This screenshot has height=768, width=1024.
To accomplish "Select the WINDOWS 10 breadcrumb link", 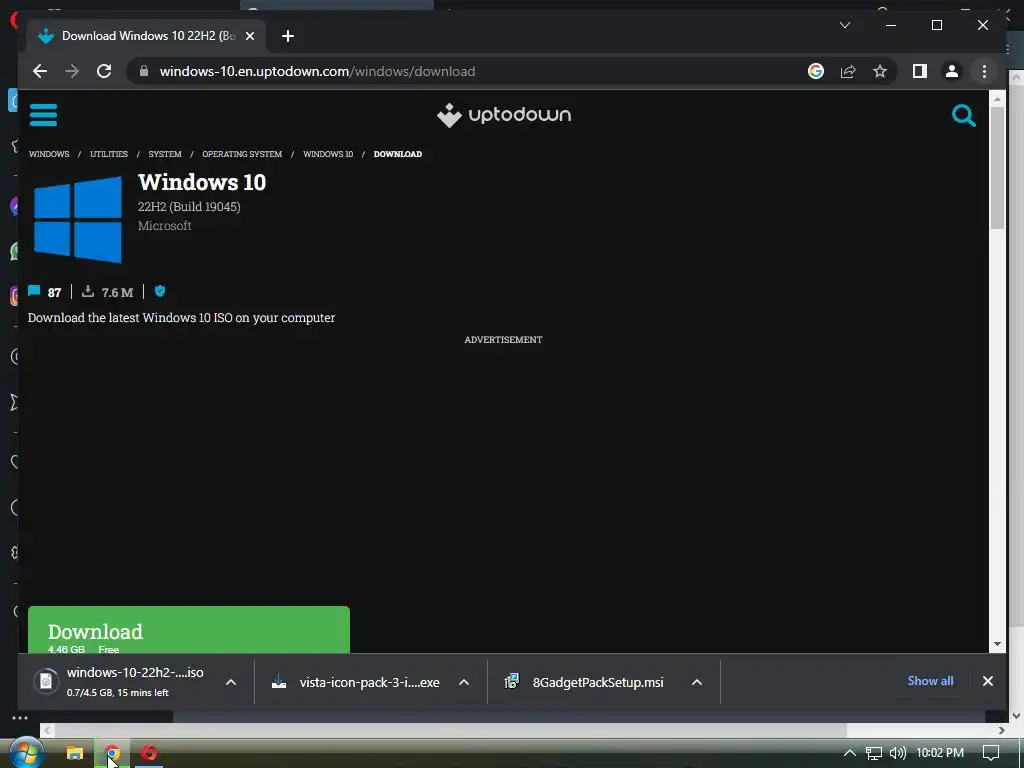I will (x=328, y=154).
